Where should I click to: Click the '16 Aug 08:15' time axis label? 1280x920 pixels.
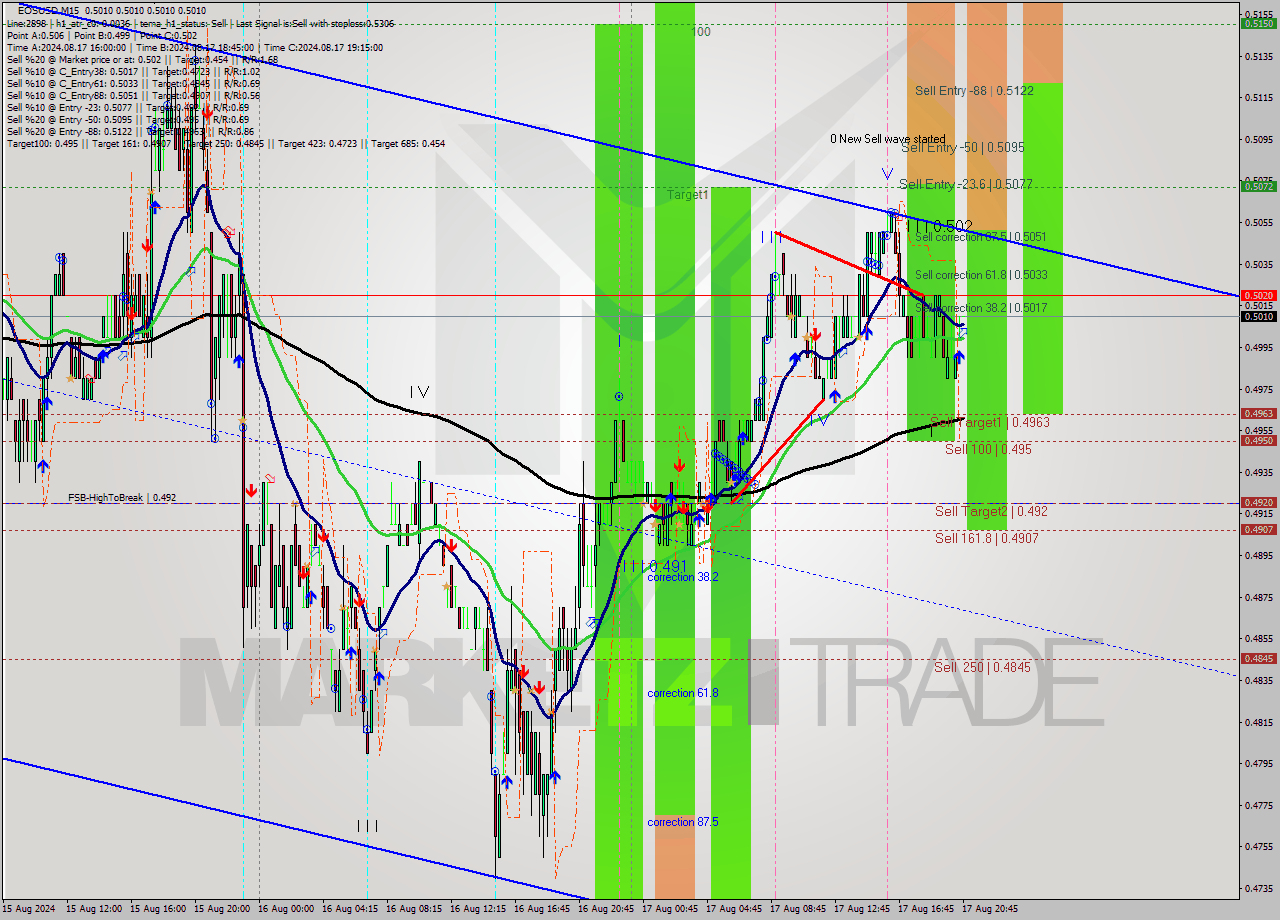tap(414, 909)
